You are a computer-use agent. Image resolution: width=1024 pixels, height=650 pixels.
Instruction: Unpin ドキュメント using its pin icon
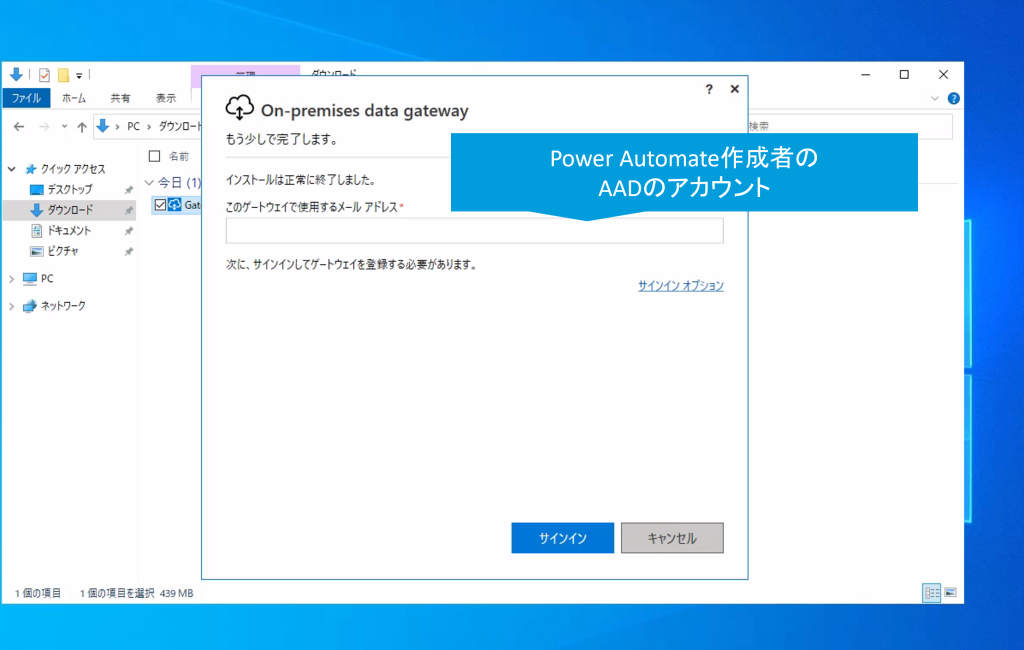tap(129, 231)
